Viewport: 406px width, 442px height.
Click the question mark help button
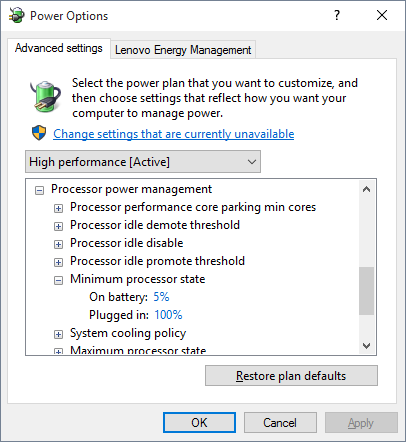pyautogui.click(x=337, y=15)
